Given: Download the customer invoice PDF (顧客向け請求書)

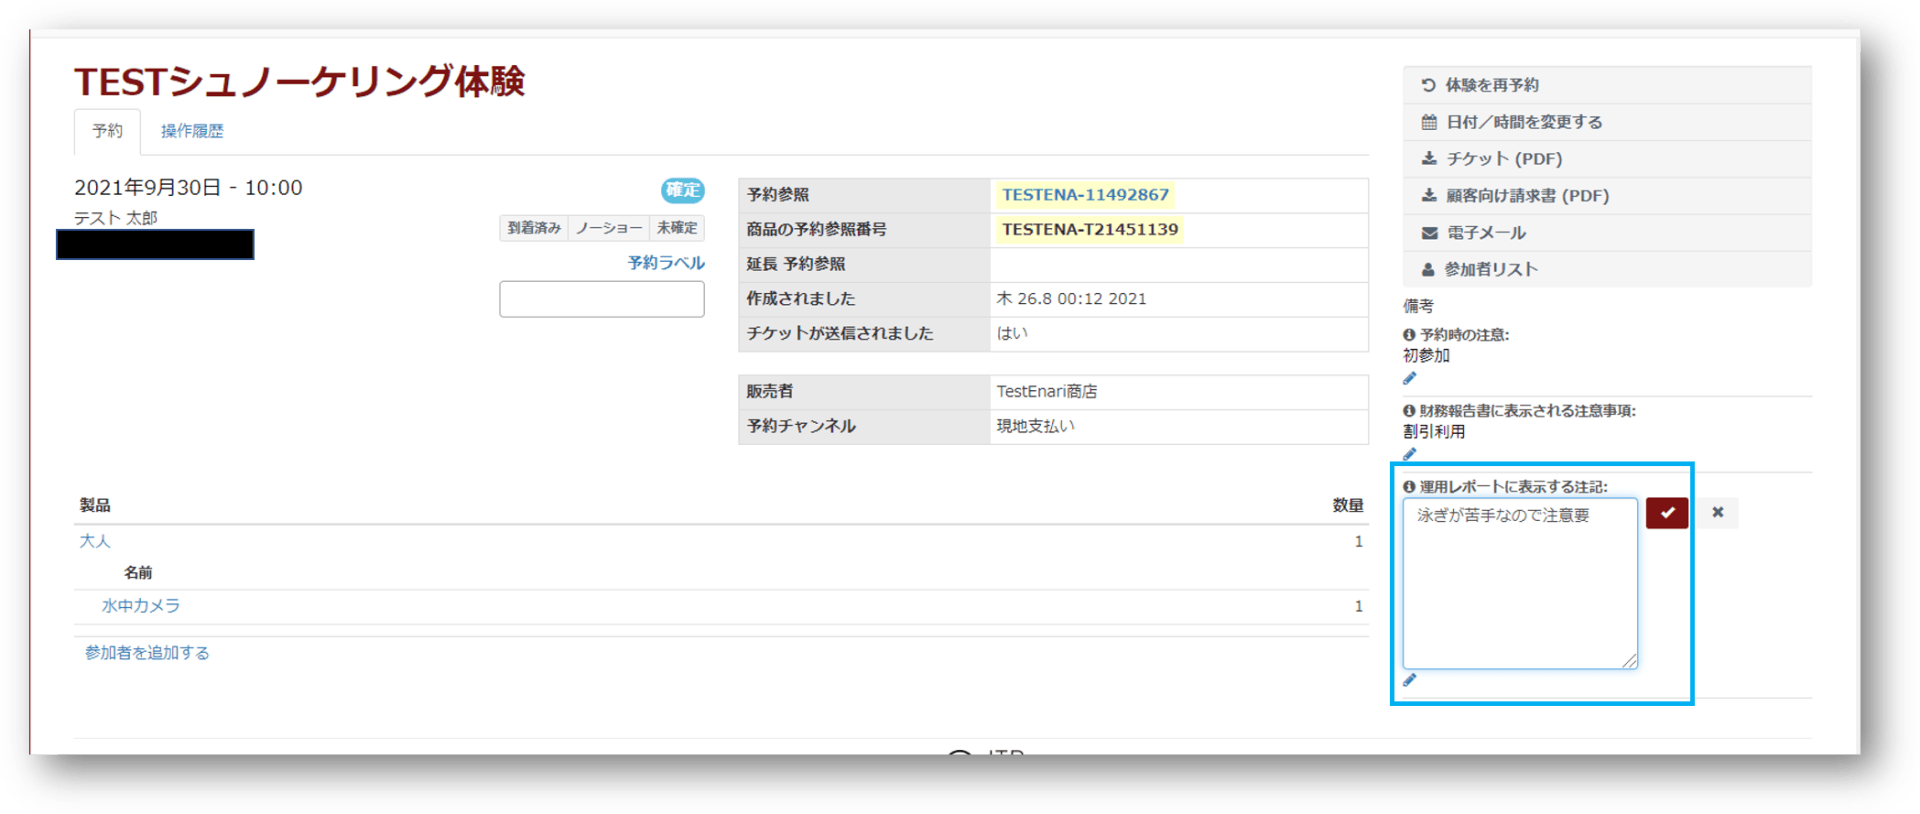Looking at the screenshot, I should (x=1526, y=196).
